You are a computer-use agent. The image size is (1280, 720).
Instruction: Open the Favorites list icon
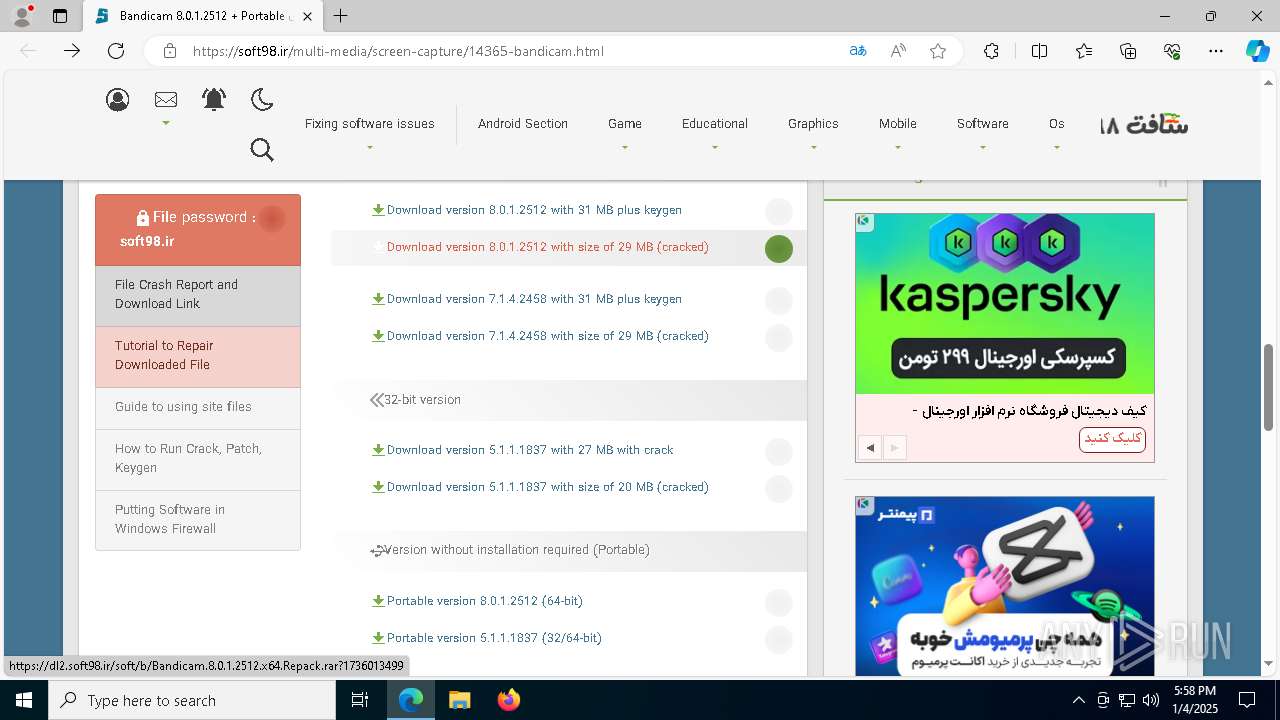click(1084, 51)
